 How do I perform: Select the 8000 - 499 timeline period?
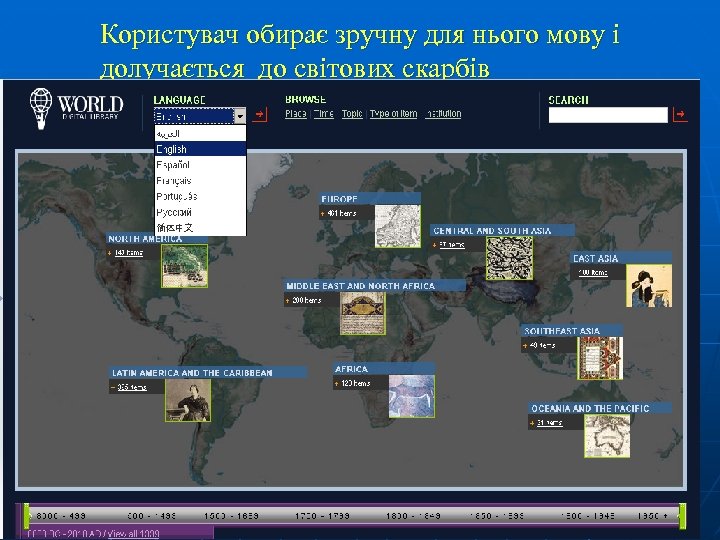(61, 516)
